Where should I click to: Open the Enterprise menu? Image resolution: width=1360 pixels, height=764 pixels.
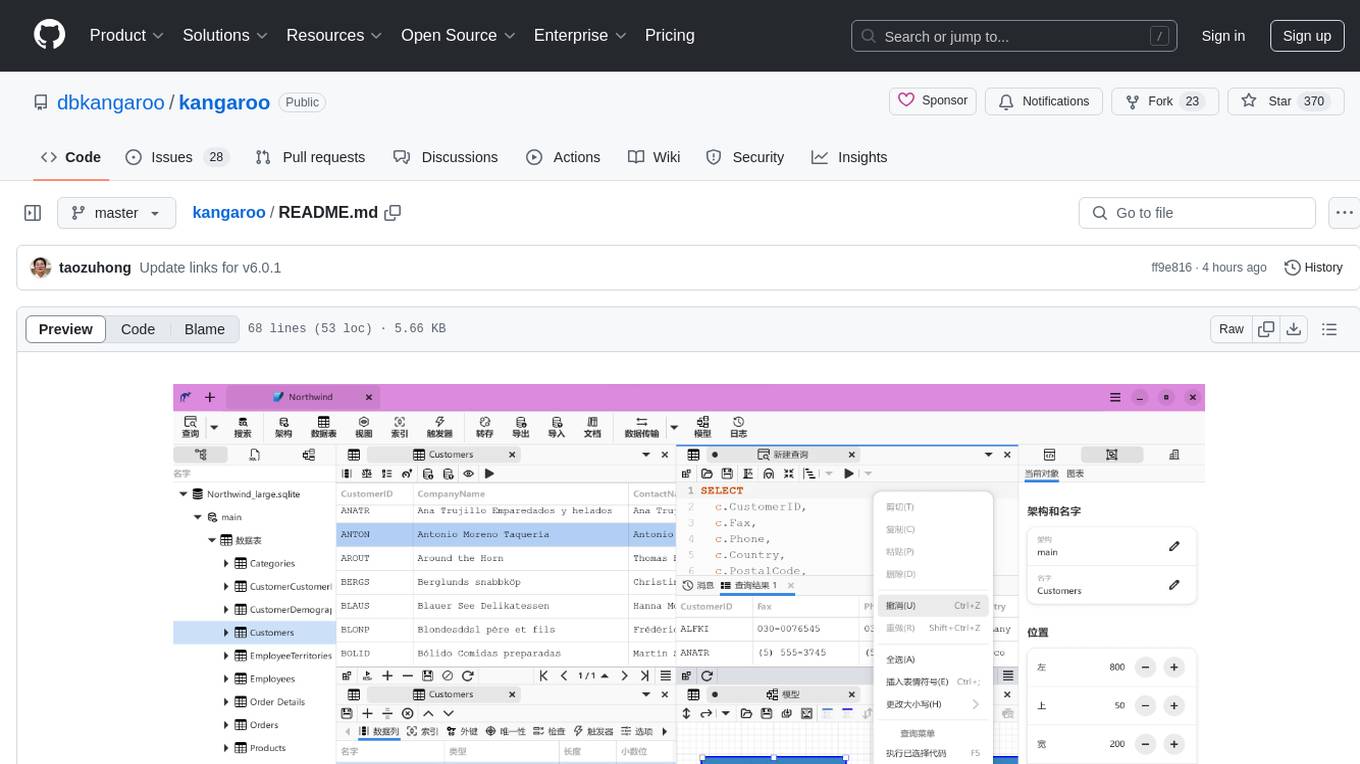[x=581, y=35]
